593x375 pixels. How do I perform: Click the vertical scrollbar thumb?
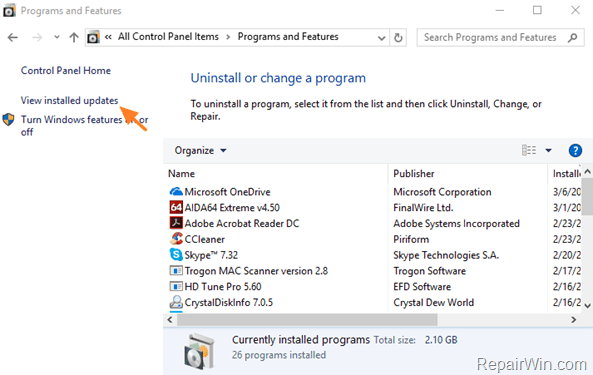[587, 196]
